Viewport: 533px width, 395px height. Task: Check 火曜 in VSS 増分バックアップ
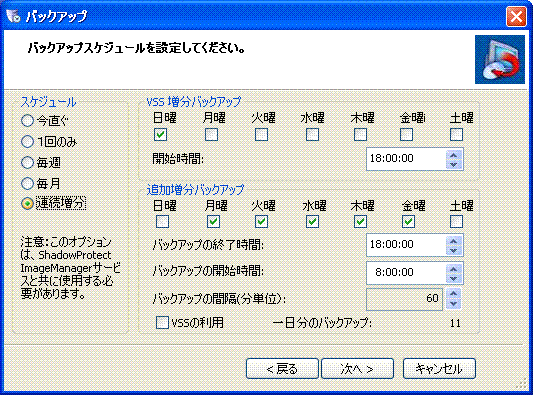(x=261, y=135)
